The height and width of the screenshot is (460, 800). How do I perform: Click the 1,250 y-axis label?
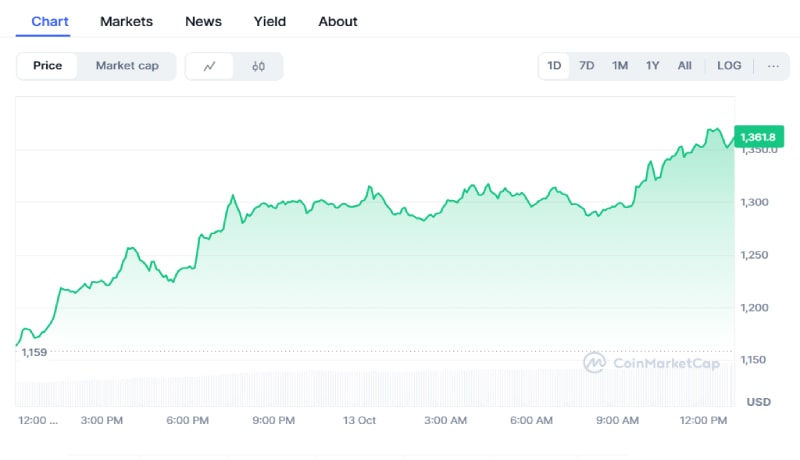[754, 255]
